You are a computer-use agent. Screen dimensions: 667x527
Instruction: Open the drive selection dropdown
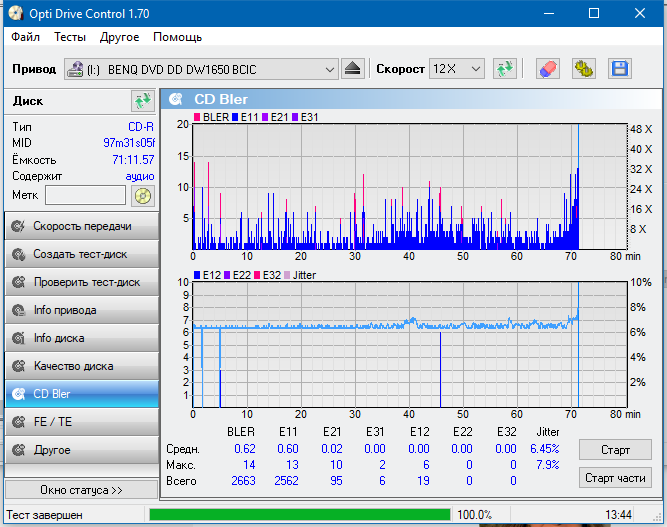pos(330,69)
